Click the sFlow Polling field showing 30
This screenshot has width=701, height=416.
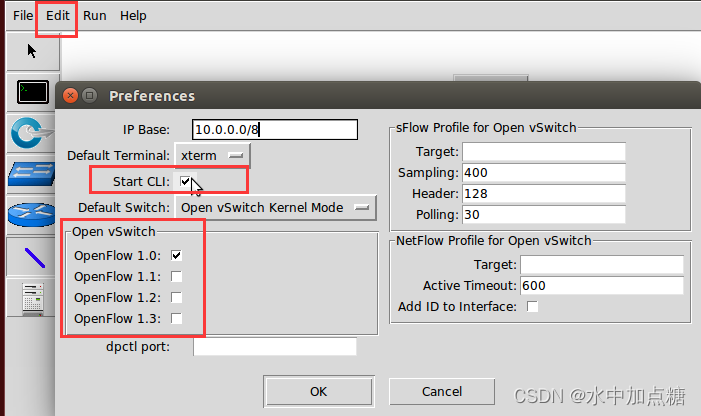pos(544,214)
